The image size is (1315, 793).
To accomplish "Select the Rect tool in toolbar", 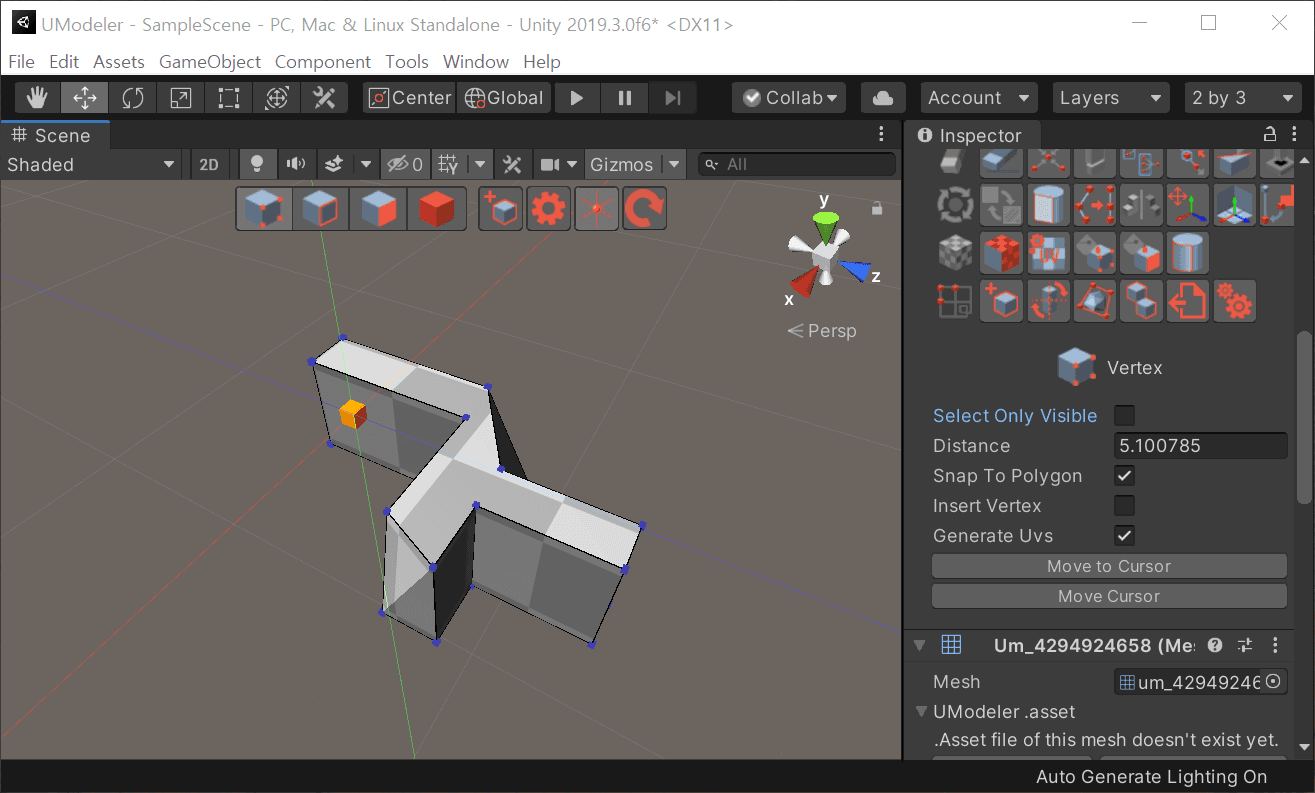I will pos(229,98).
